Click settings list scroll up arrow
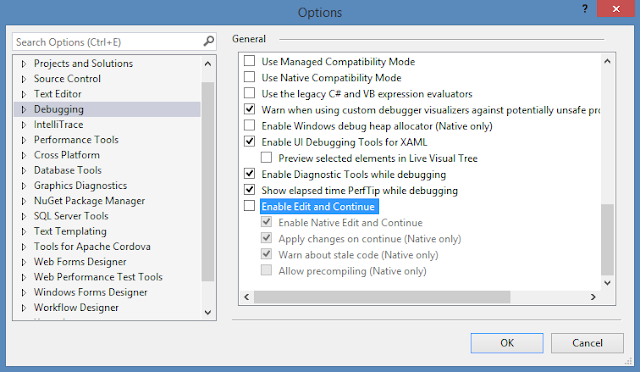This screenshot has height=372, width=640. coord(607,62)
